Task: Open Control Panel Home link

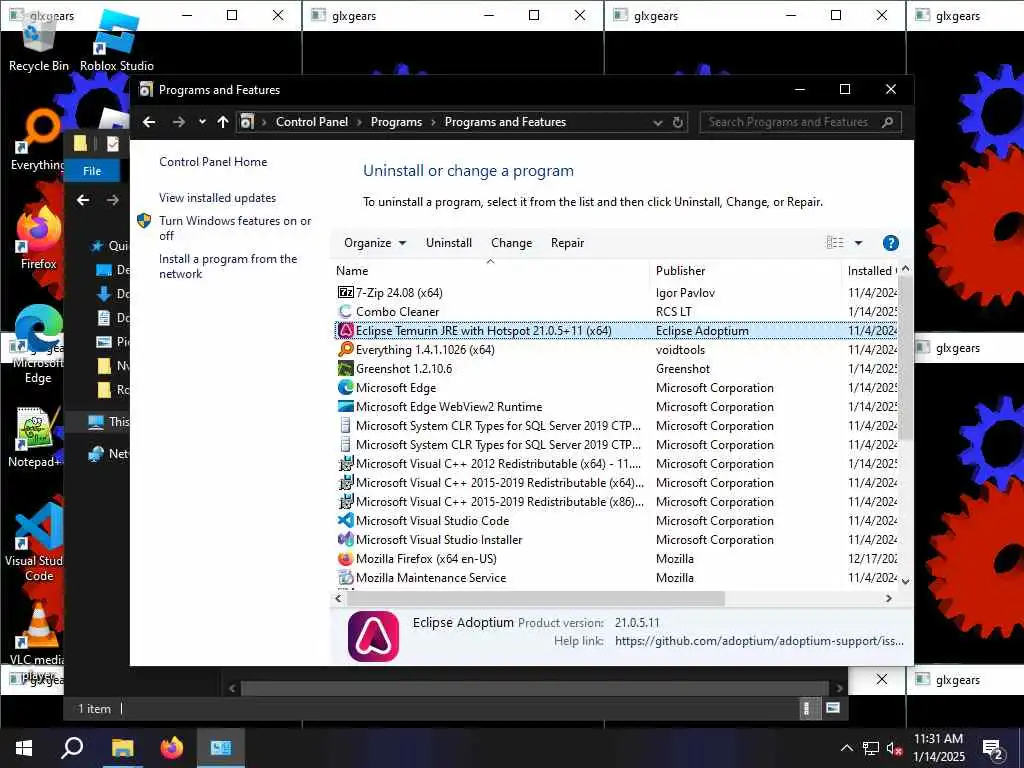Action: [213, 162]
